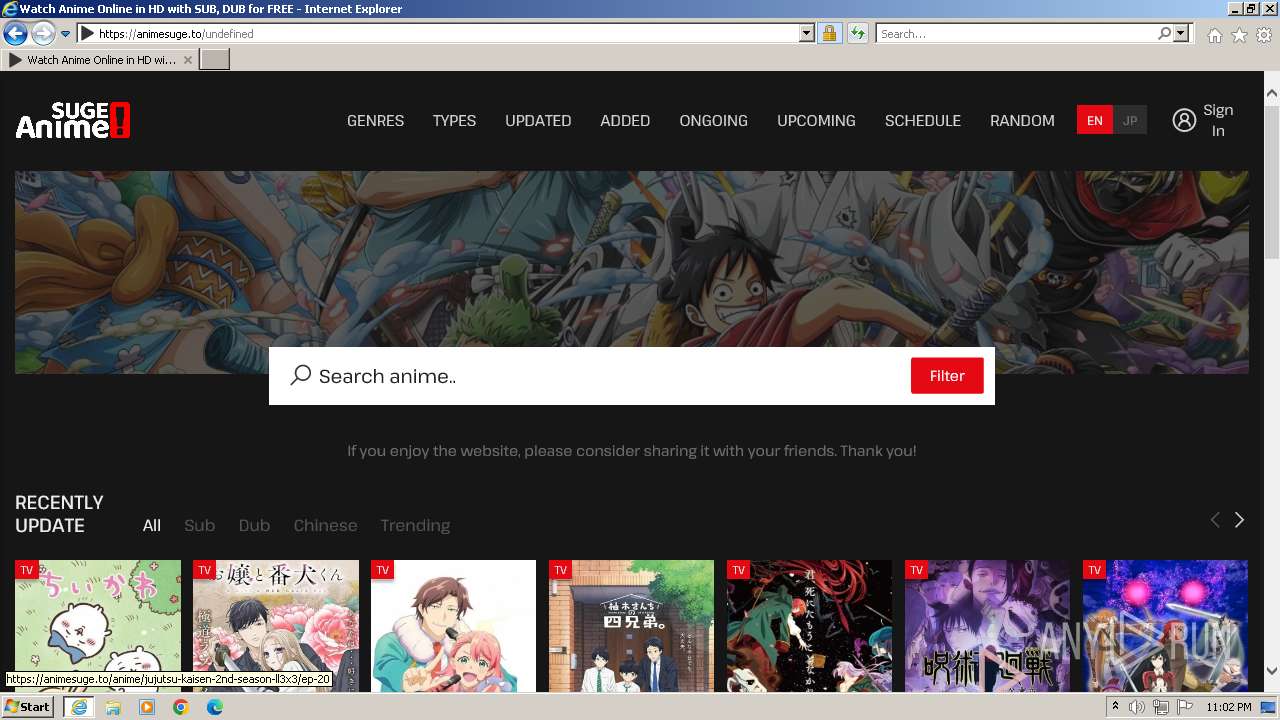Click the security lock icon

tap(829, 33)
